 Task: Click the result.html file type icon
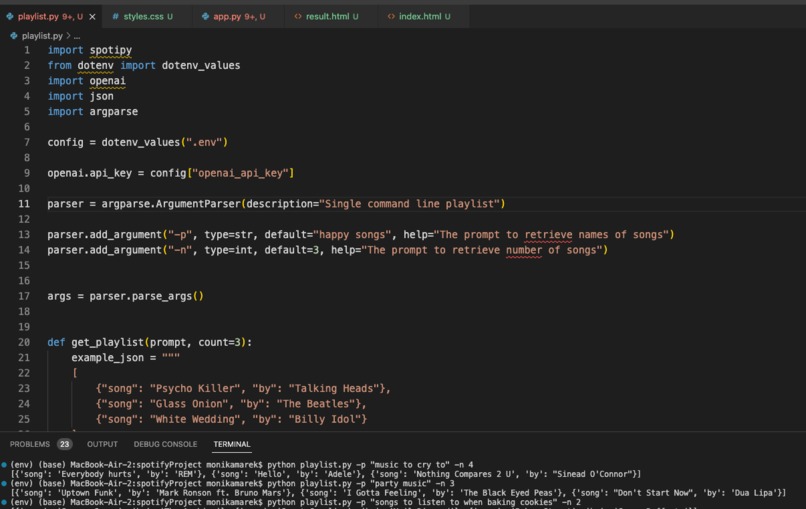298,16
